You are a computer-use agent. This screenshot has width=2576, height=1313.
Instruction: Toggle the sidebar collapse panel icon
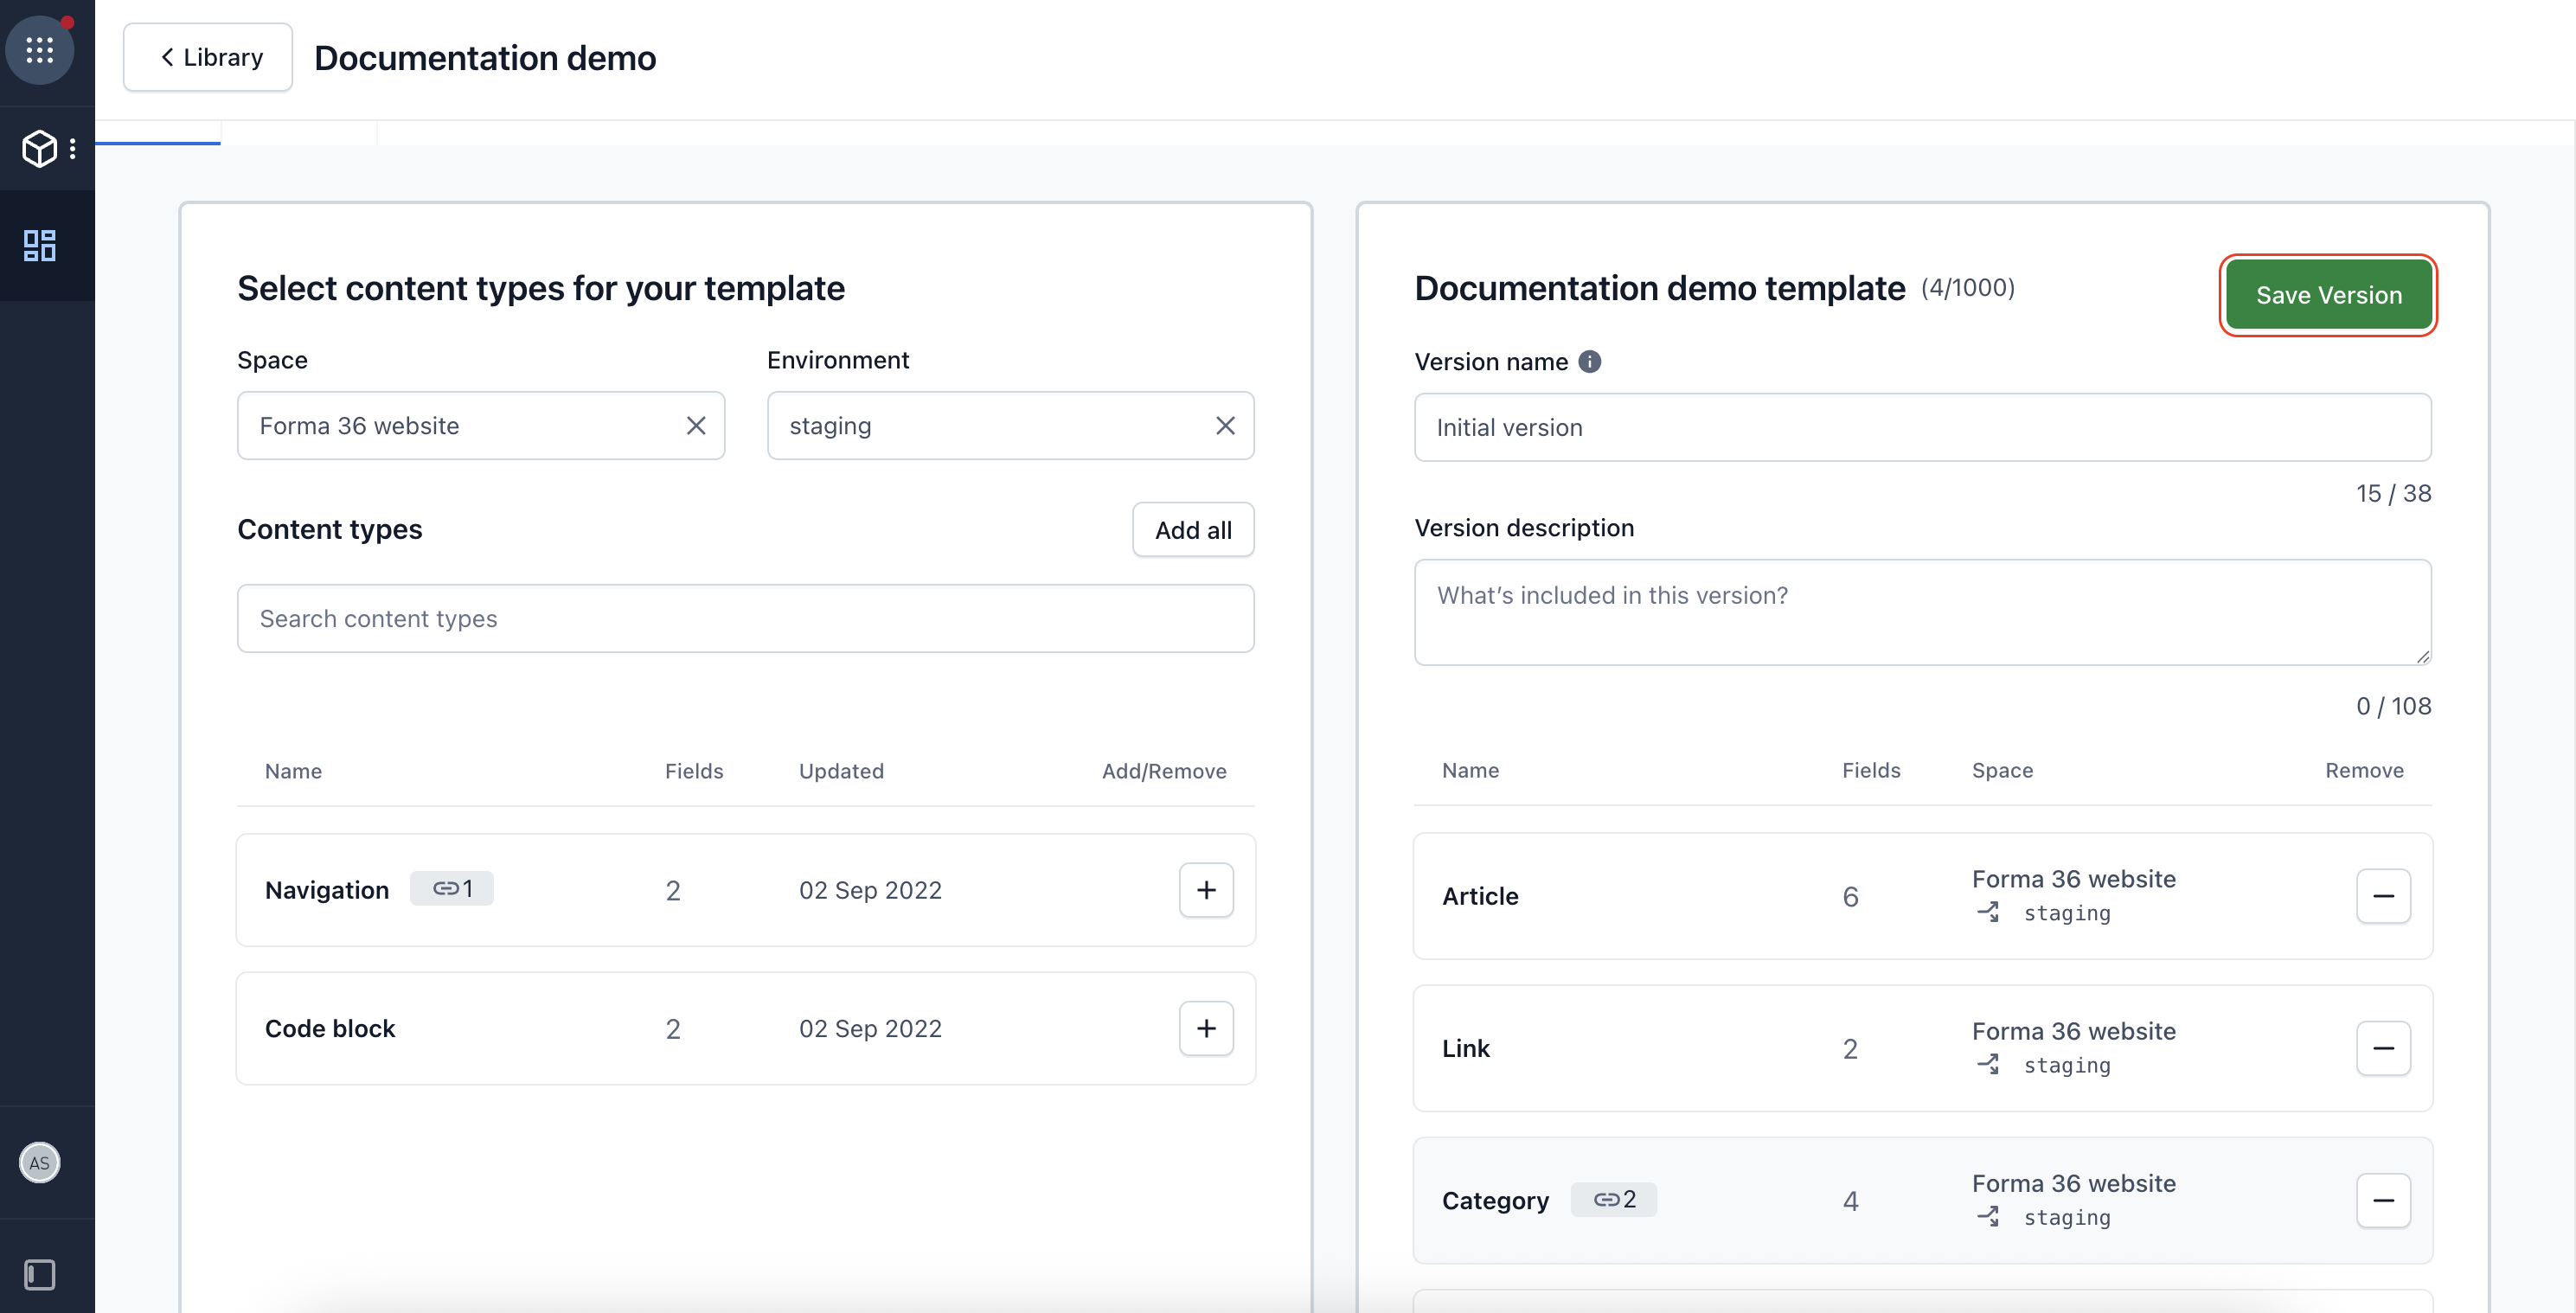[x=40, y=1274]
